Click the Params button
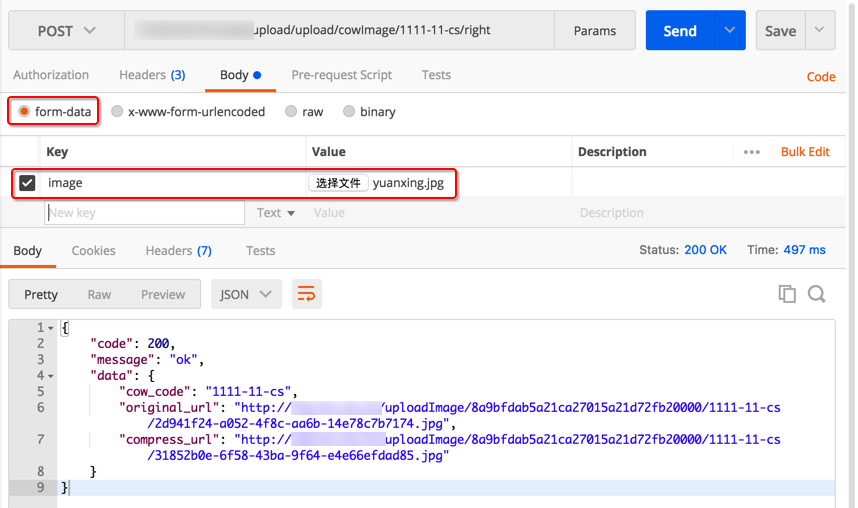 coord(594,31)
